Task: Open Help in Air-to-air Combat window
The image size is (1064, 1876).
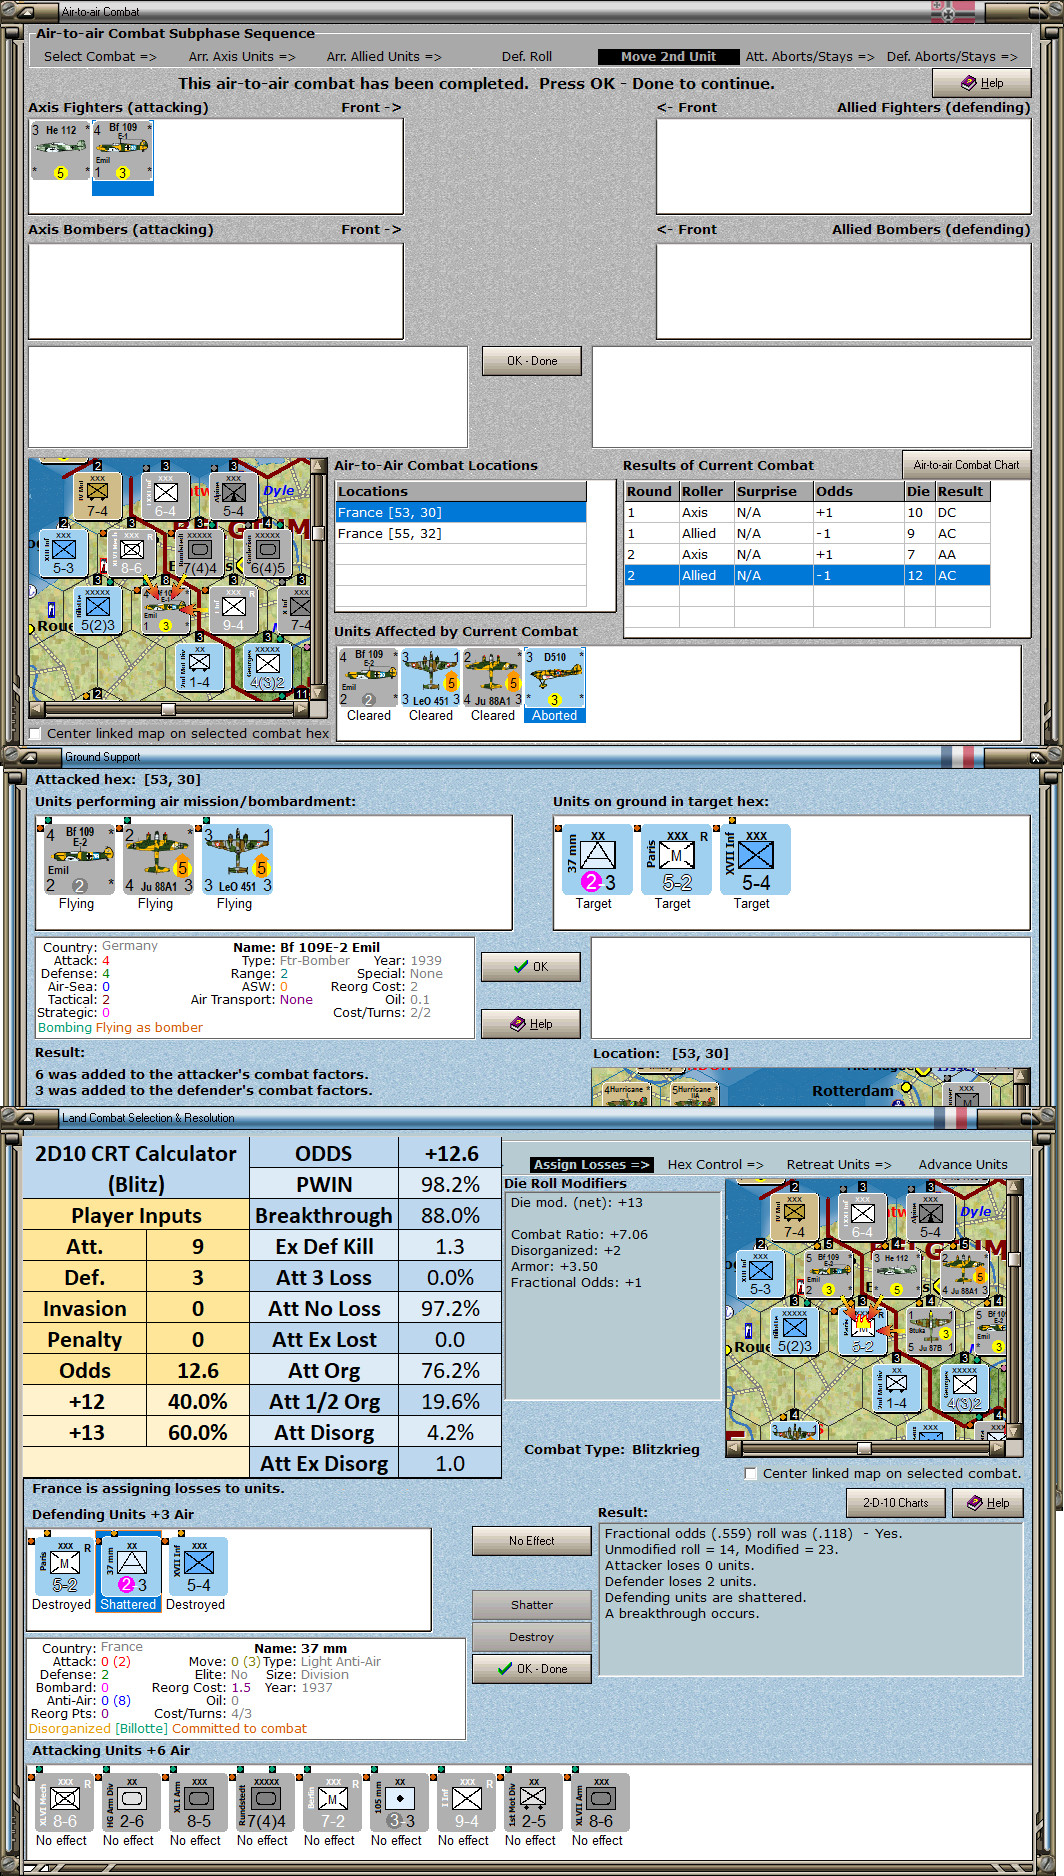Action: (982, 83)
